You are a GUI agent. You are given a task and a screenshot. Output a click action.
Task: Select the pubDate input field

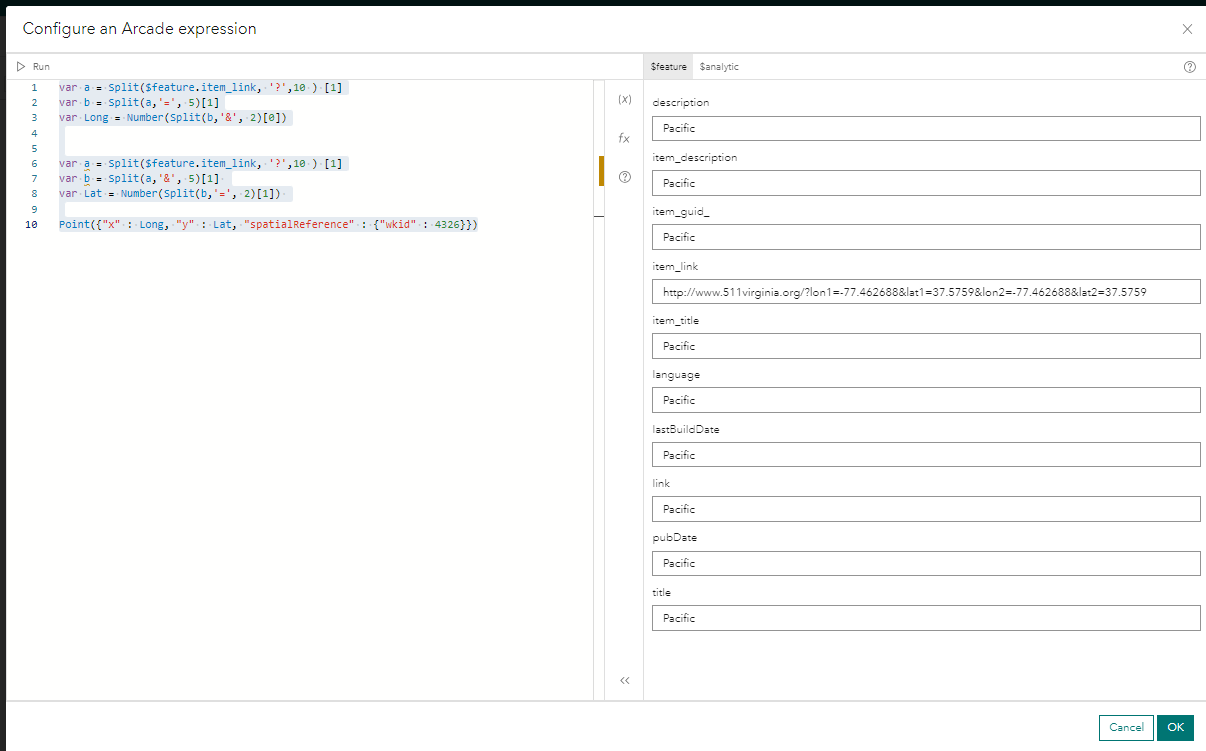tap(925, 563)
